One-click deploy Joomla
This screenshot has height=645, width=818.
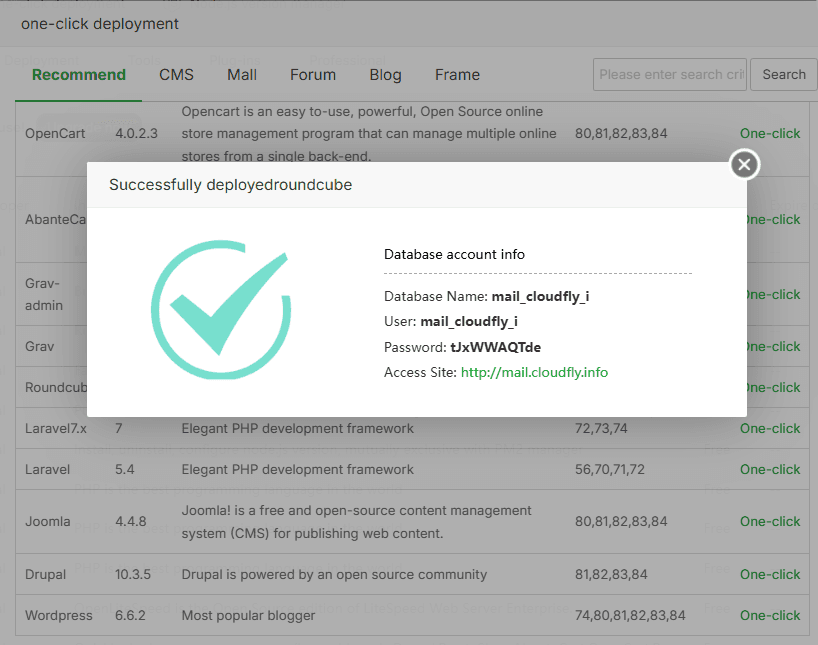(x=770, y=521)
